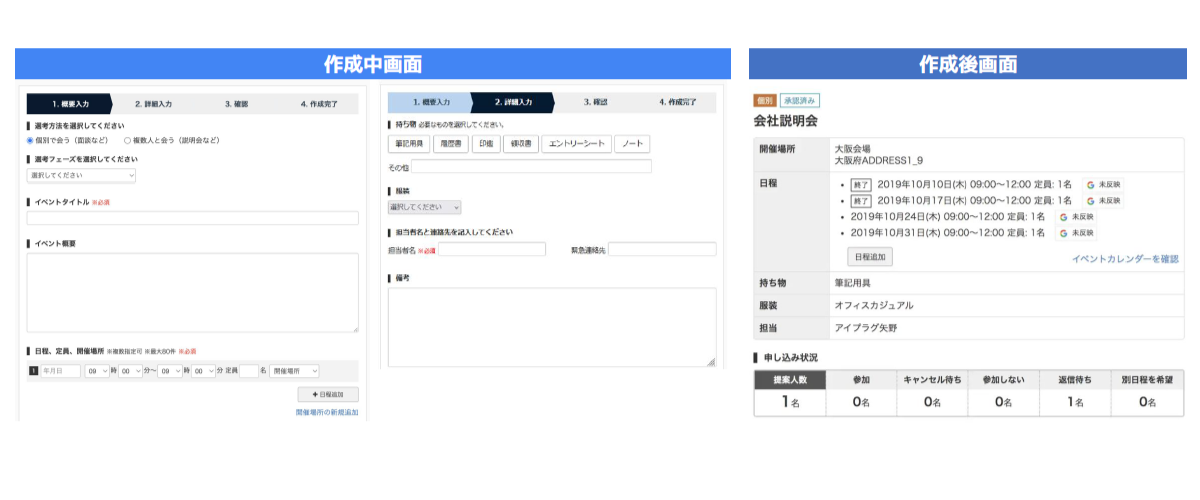Click the 終了 label on 10月10日 row

coord(862,184)
